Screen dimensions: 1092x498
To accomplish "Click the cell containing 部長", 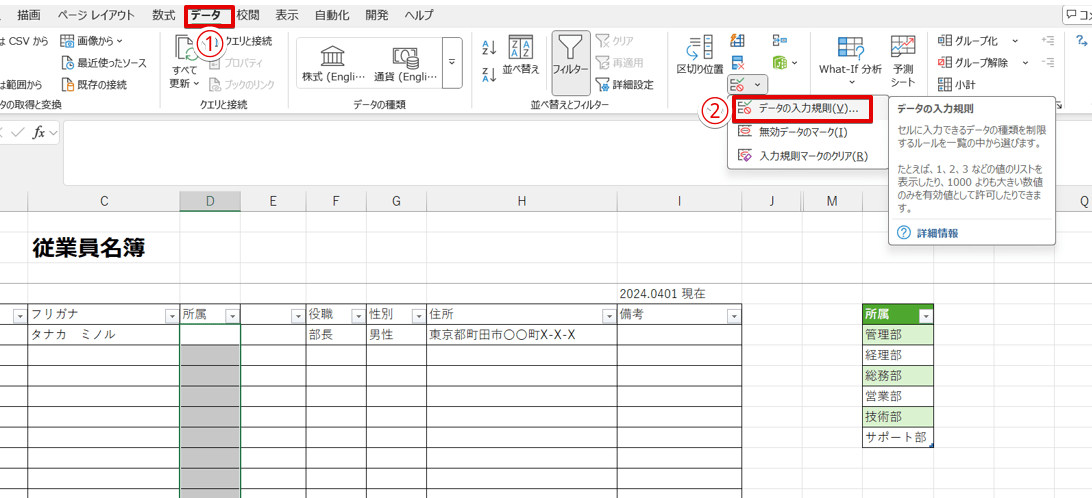I will coord(336,335).
